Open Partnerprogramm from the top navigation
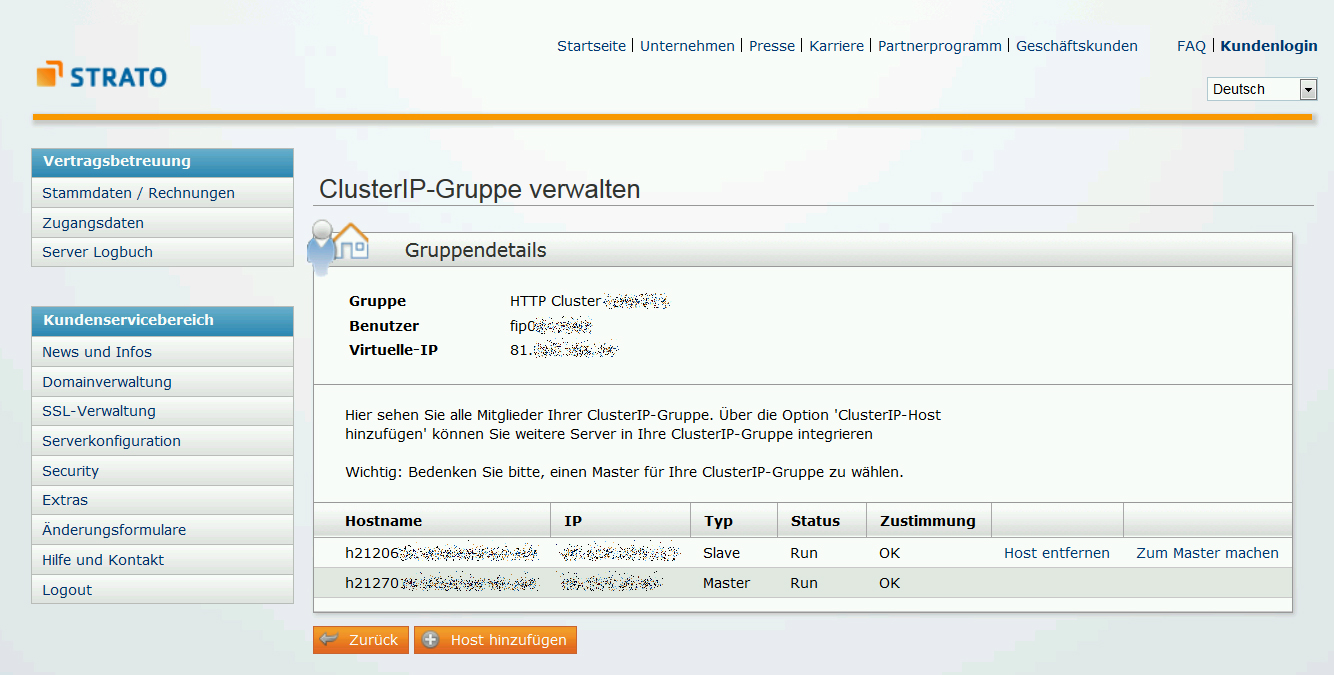The image size is (1334, 675). pyautogui.click(x=940, y=45)
